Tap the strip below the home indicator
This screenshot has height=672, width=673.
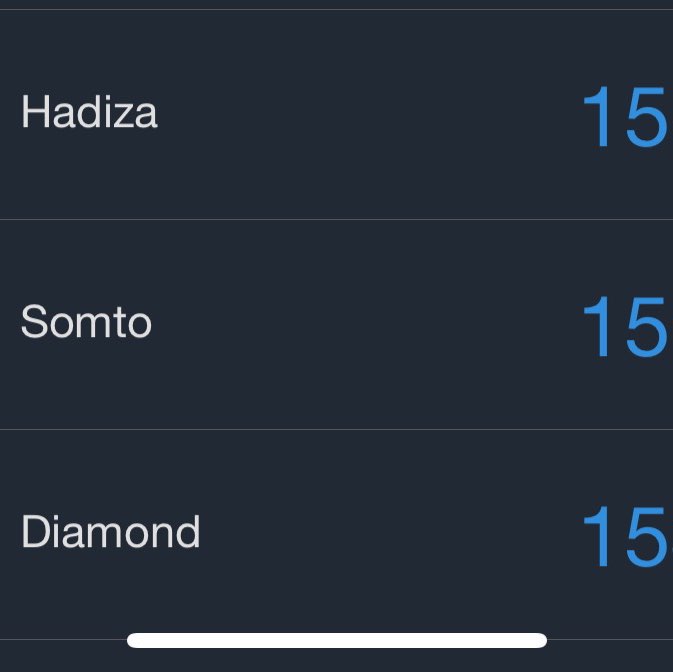(x=336, y=660)
